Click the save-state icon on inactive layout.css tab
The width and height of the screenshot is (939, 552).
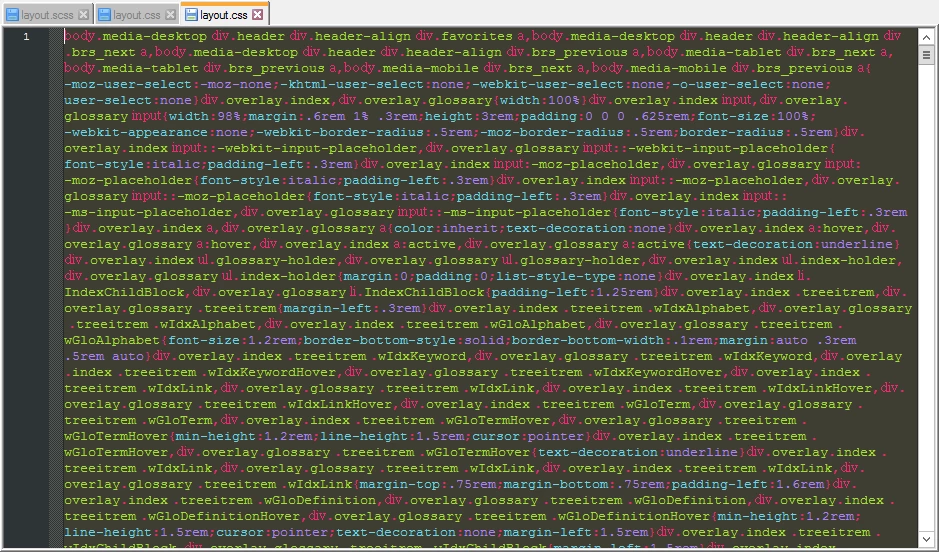click(104, 15)
